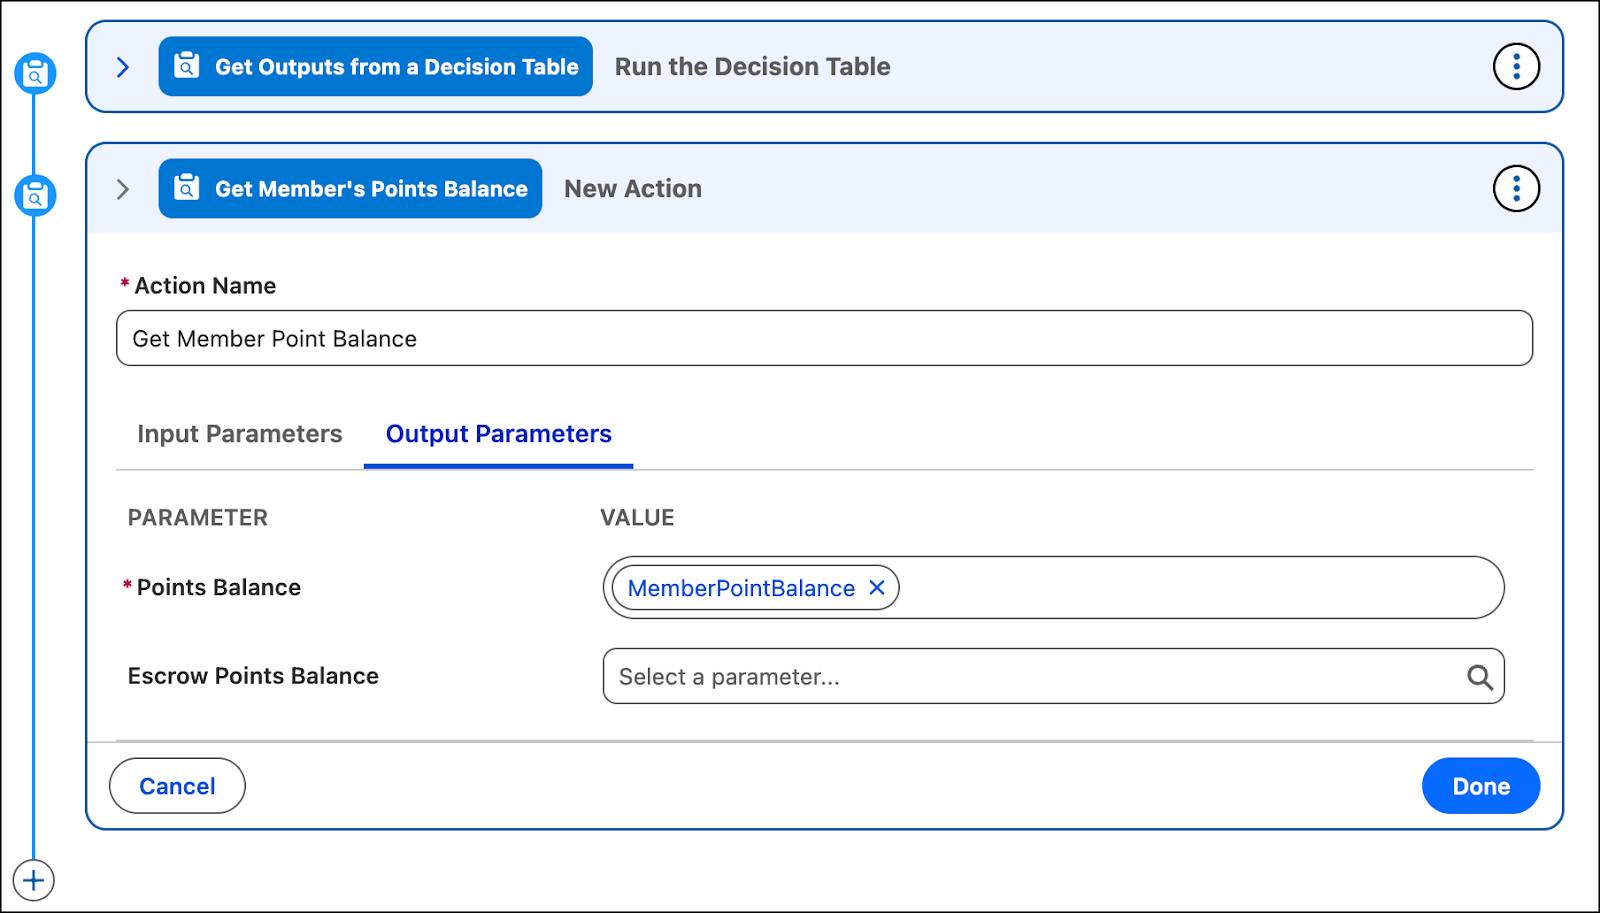This screenshot has height=913, width=1600.
Task: Open the three-dot menu for New Action
Action: pyautogui.click(x=1516, y=189)
